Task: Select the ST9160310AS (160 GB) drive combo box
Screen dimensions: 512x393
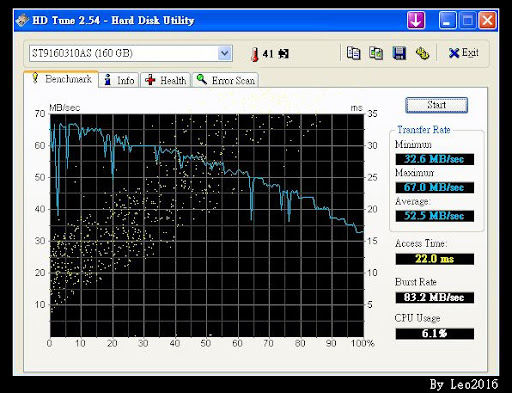Action: coord(131,53)
